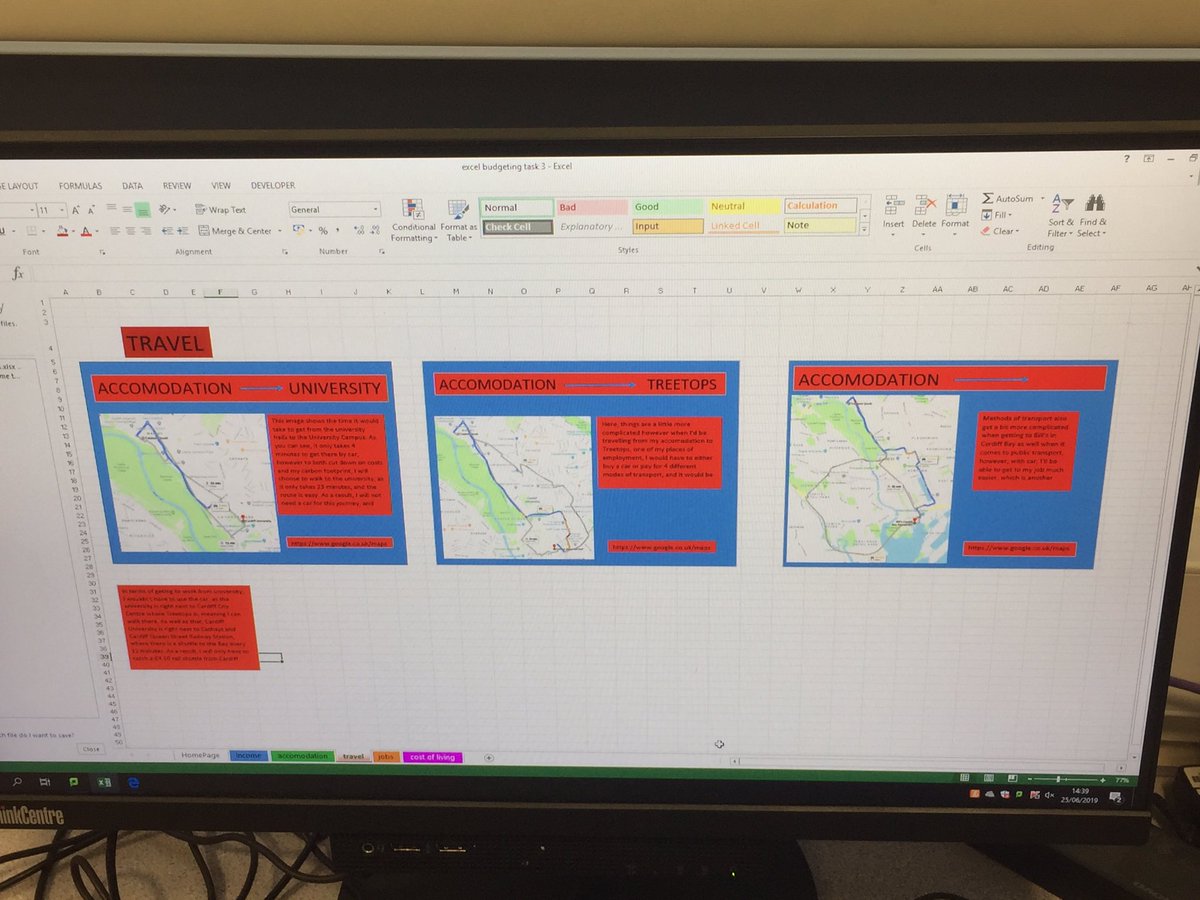Screen dimensions: 1200x900
Task: Toggle Top Align button
Action: click(111, 208)
